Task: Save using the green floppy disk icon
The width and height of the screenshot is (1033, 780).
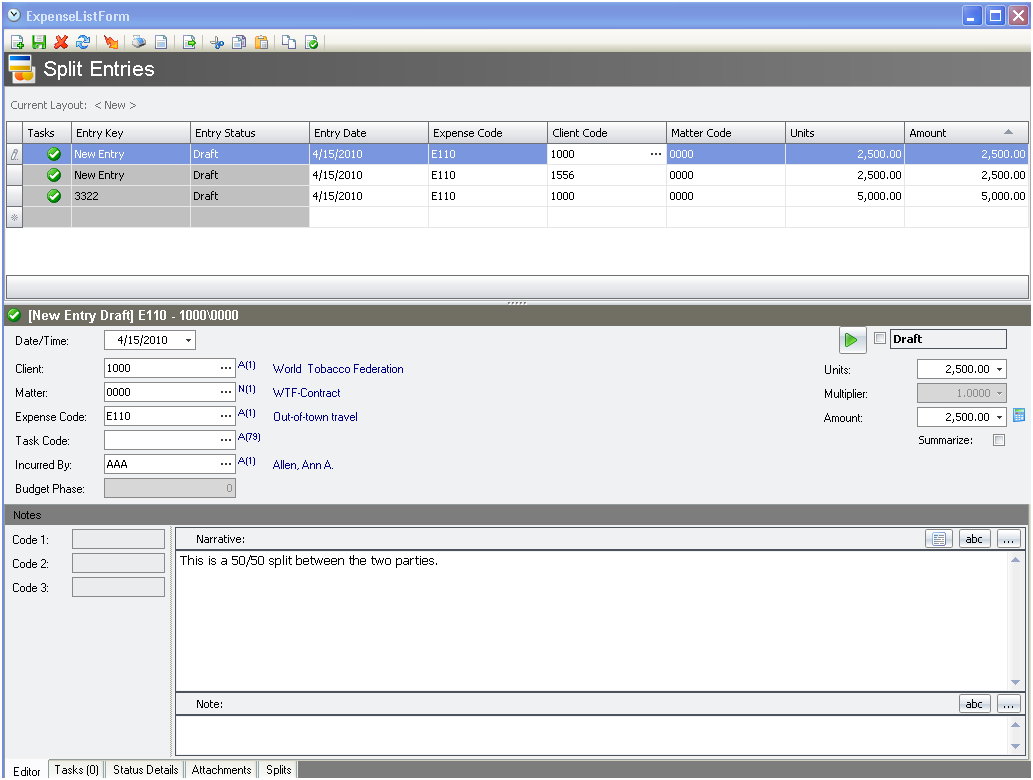Action: tap(39, 42)
